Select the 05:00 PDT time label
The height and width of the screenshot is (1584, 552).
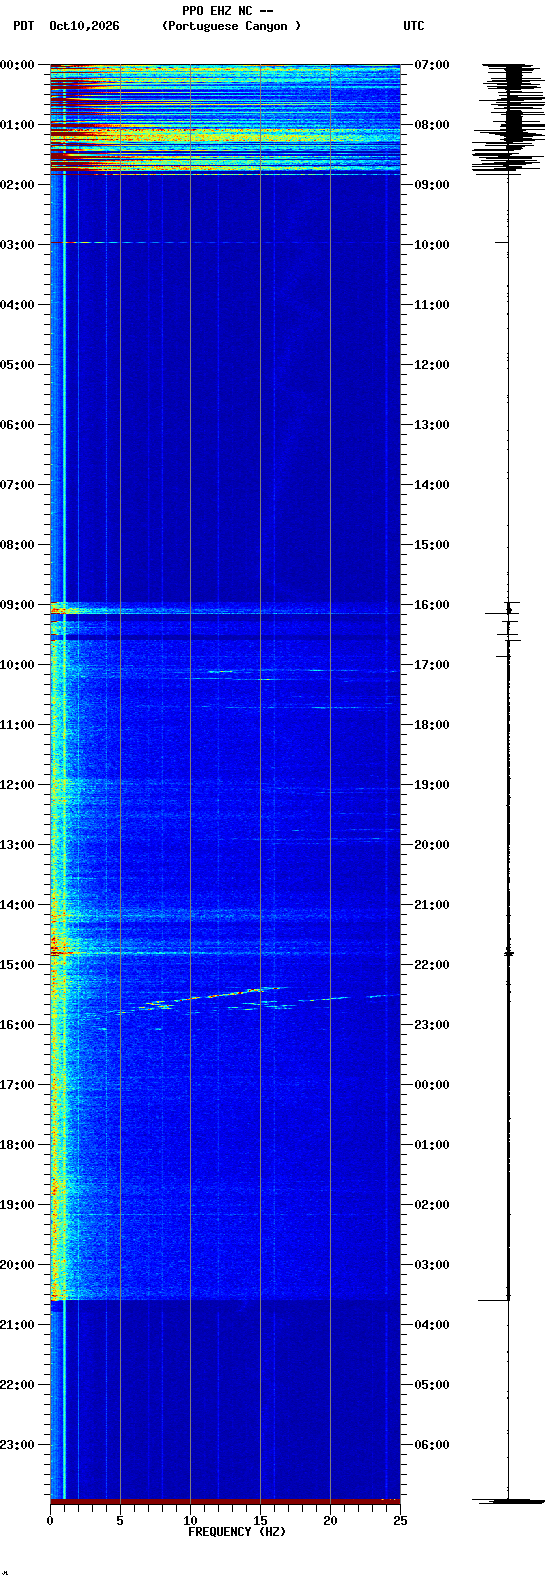[18, 365]
